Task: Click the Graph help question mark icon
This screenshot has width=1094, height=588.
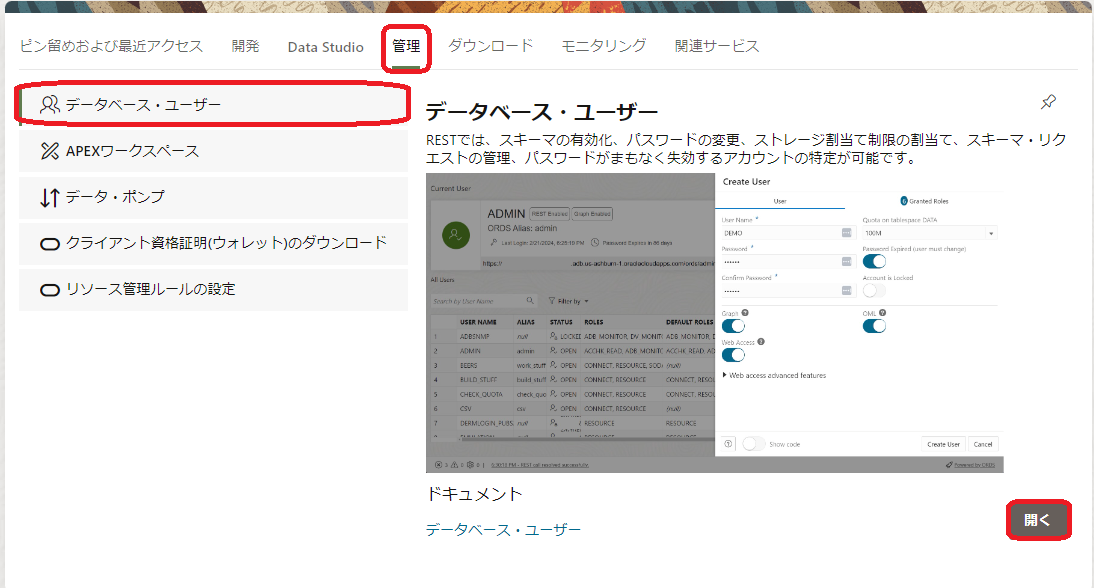Action: click(747, 313)
